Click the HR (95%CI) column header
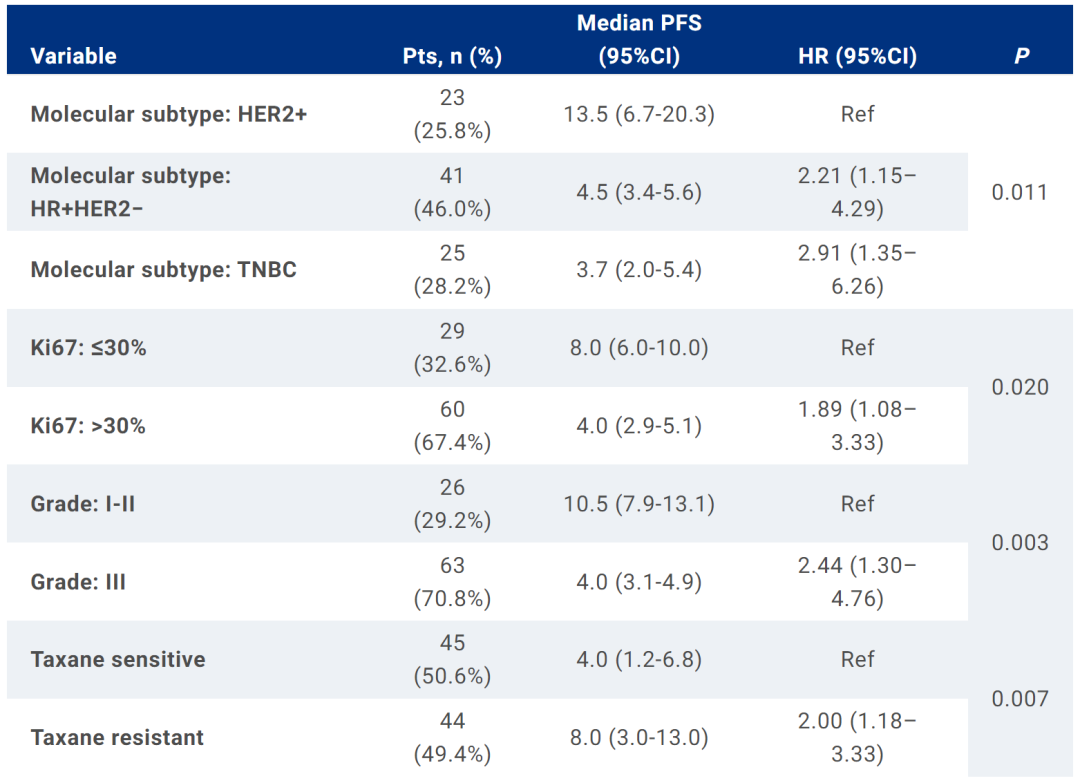This screenshot has height=783, width=1080. point(857,56)
